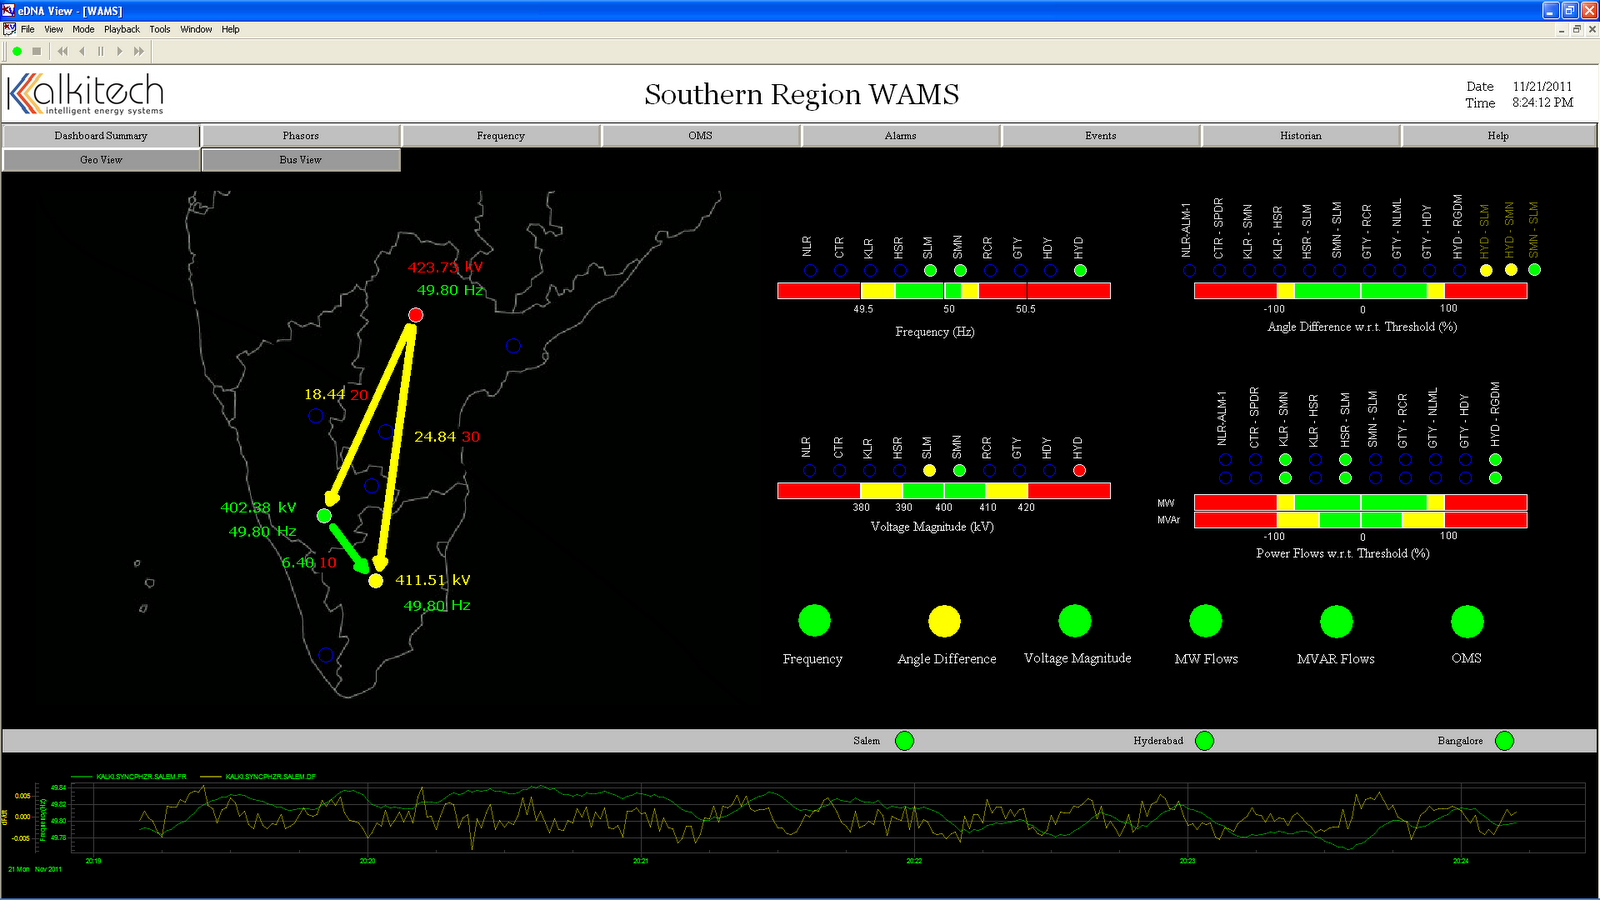The image size is (1600, 900).
Task: Step playback forward with the single arrow icon
Action: click(120, 51)
